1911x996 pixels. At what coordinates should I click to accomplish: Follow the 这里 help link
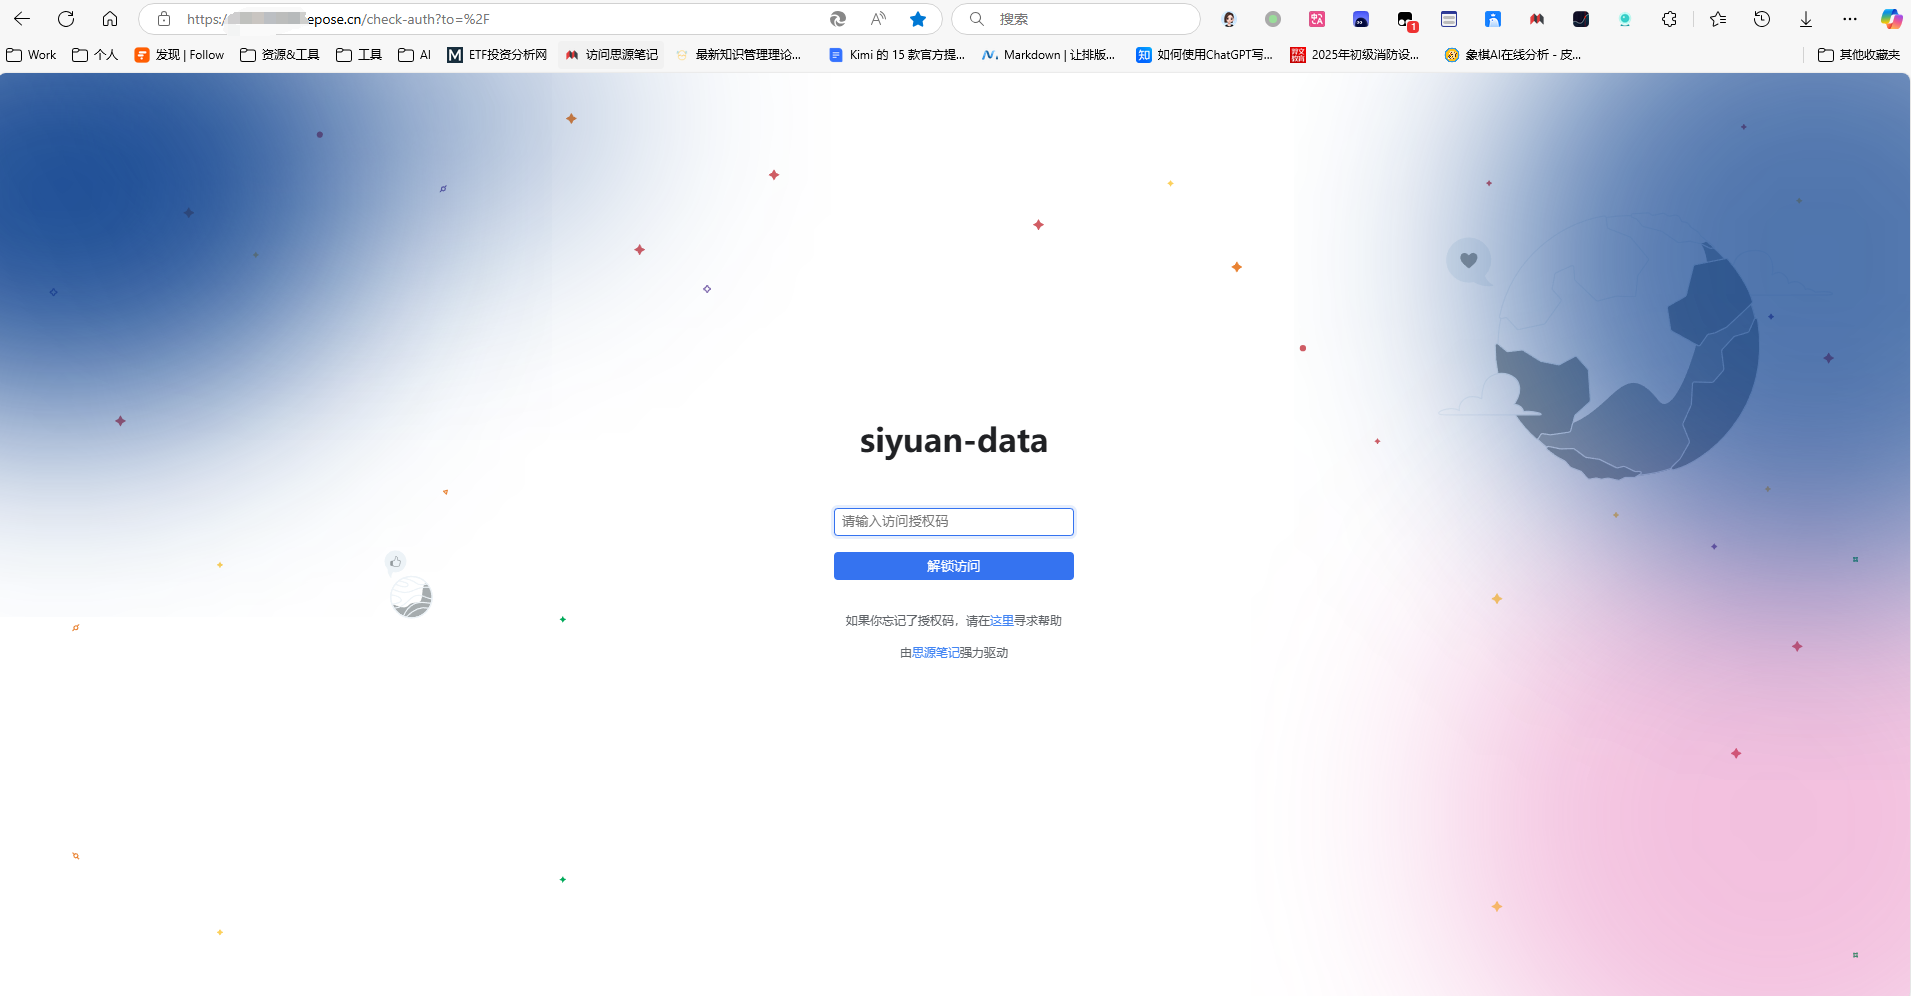pyautogui.click(x=1002, y=621)
